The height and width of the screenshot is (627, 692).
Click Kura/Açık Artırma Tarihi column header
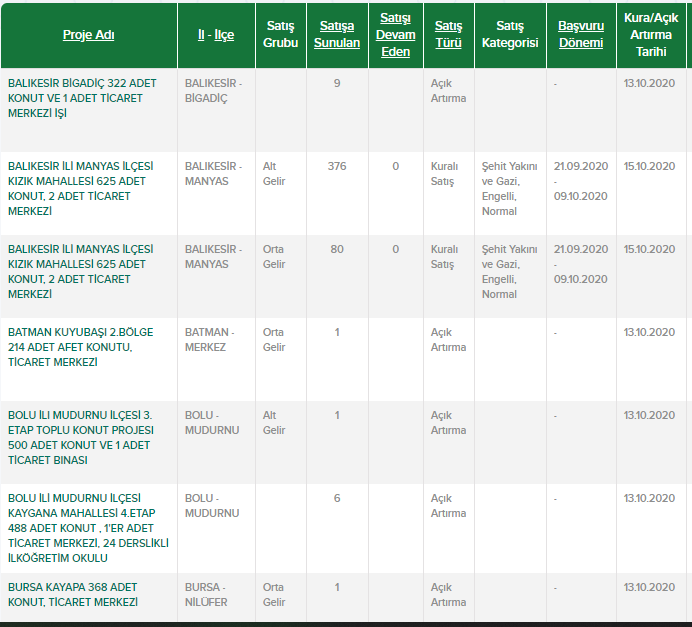pos(650,35)
